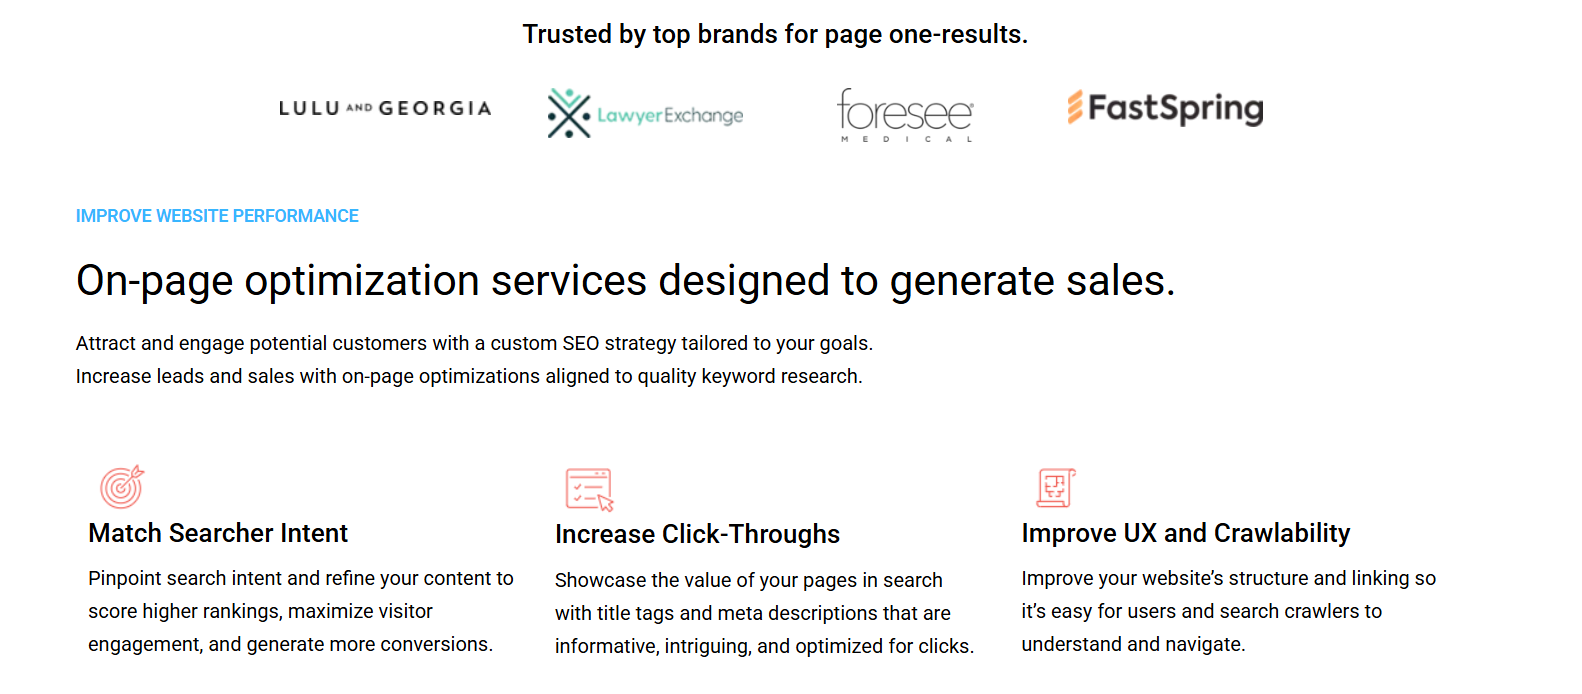Click the custom SEO strategy sentence

474,343
